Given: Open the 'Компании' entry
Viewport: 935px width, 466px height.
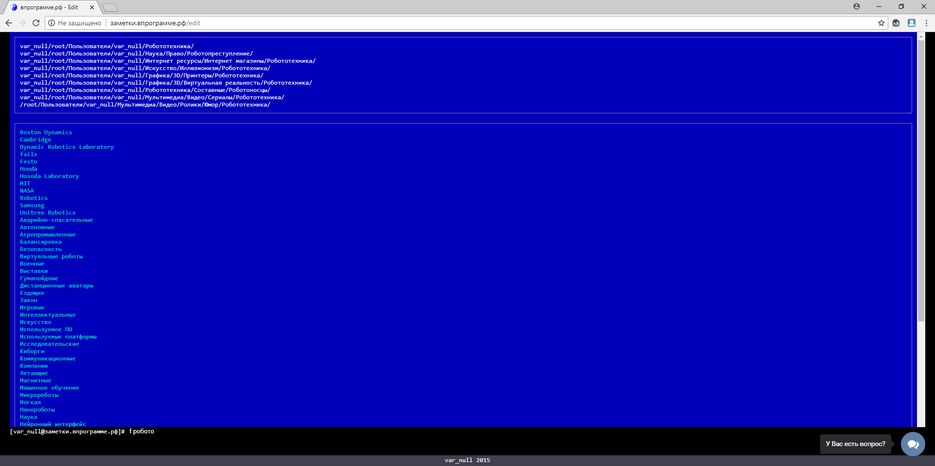Looking at the screenshot, I should pyautogui.click(x=33, y=366).
